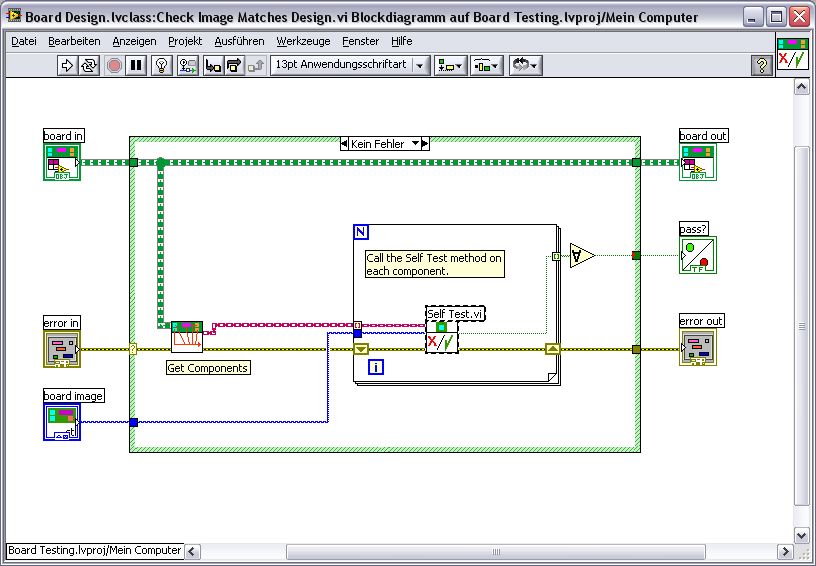Viewport: 816px width, 566px height.
Task: Click the Abort Execution stop button
Action: pyautogui.click(x=114, y=66)
